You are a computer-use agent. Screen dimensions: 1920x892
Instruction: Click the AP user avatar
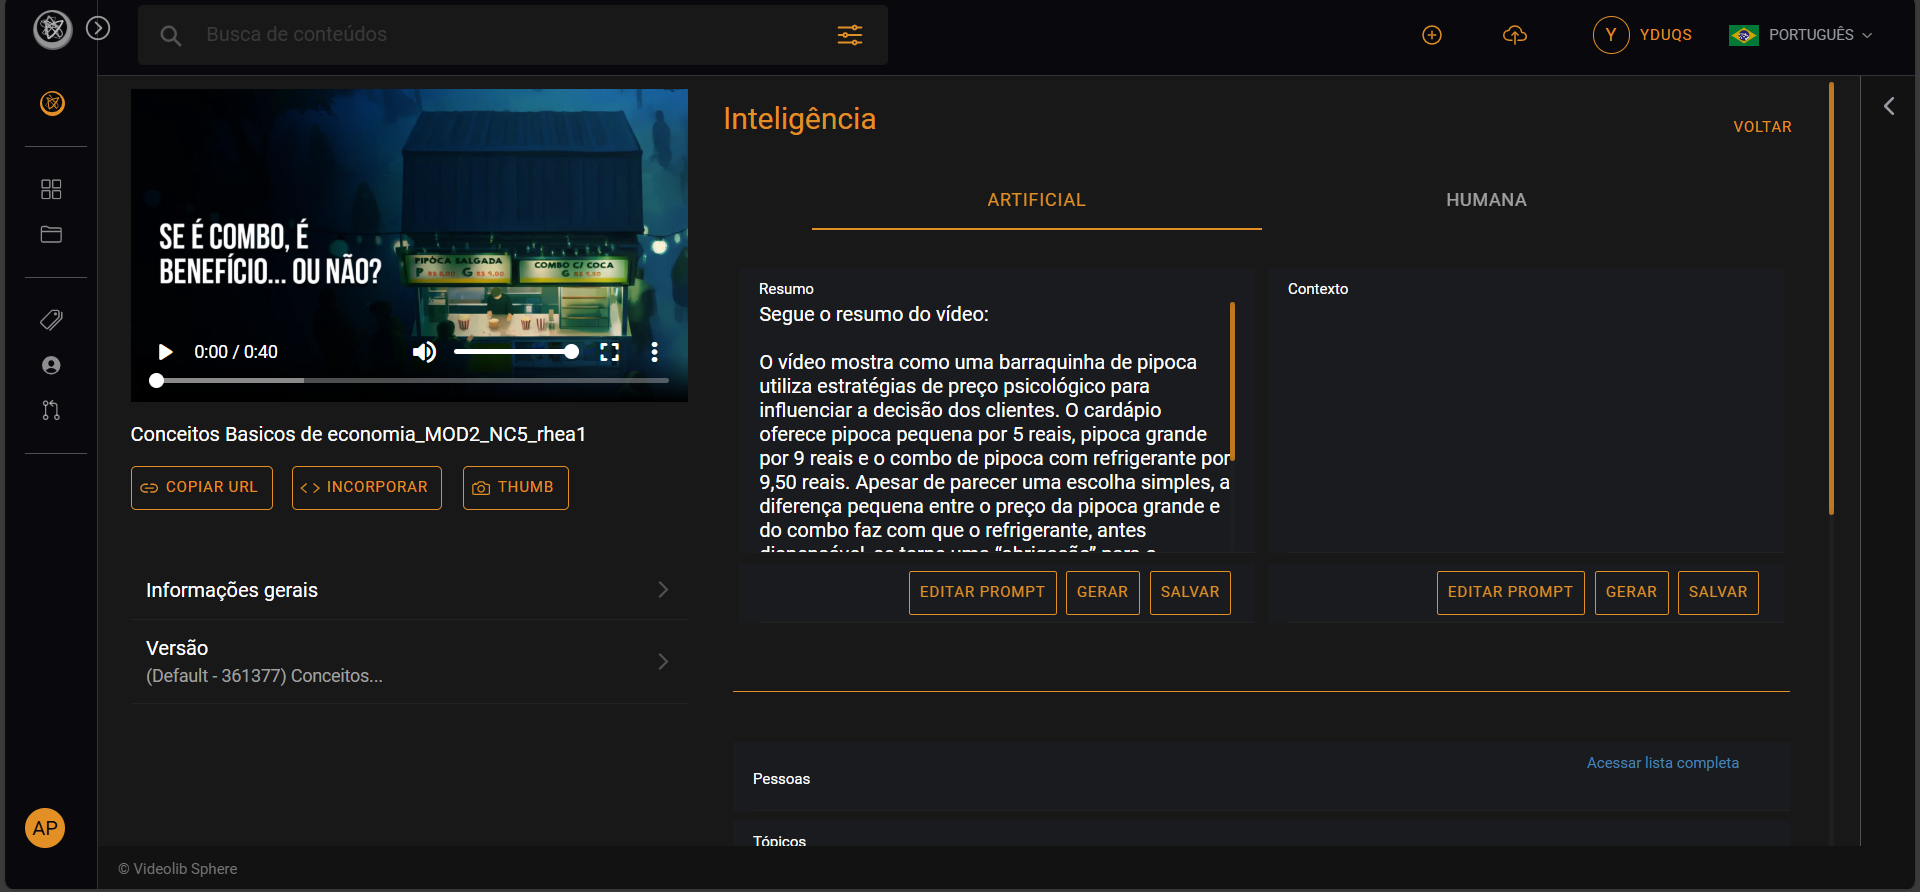[x=45, y=828]
